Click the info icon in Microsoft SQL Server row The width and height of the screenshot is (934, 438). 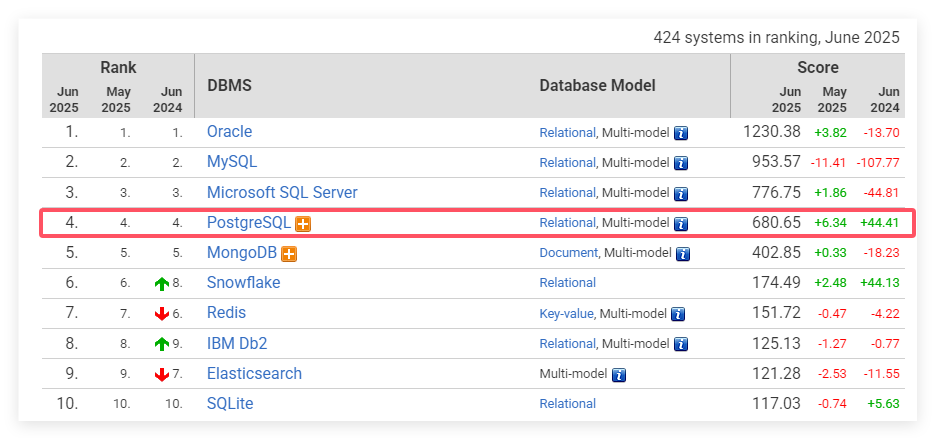(x=681, y=194)
